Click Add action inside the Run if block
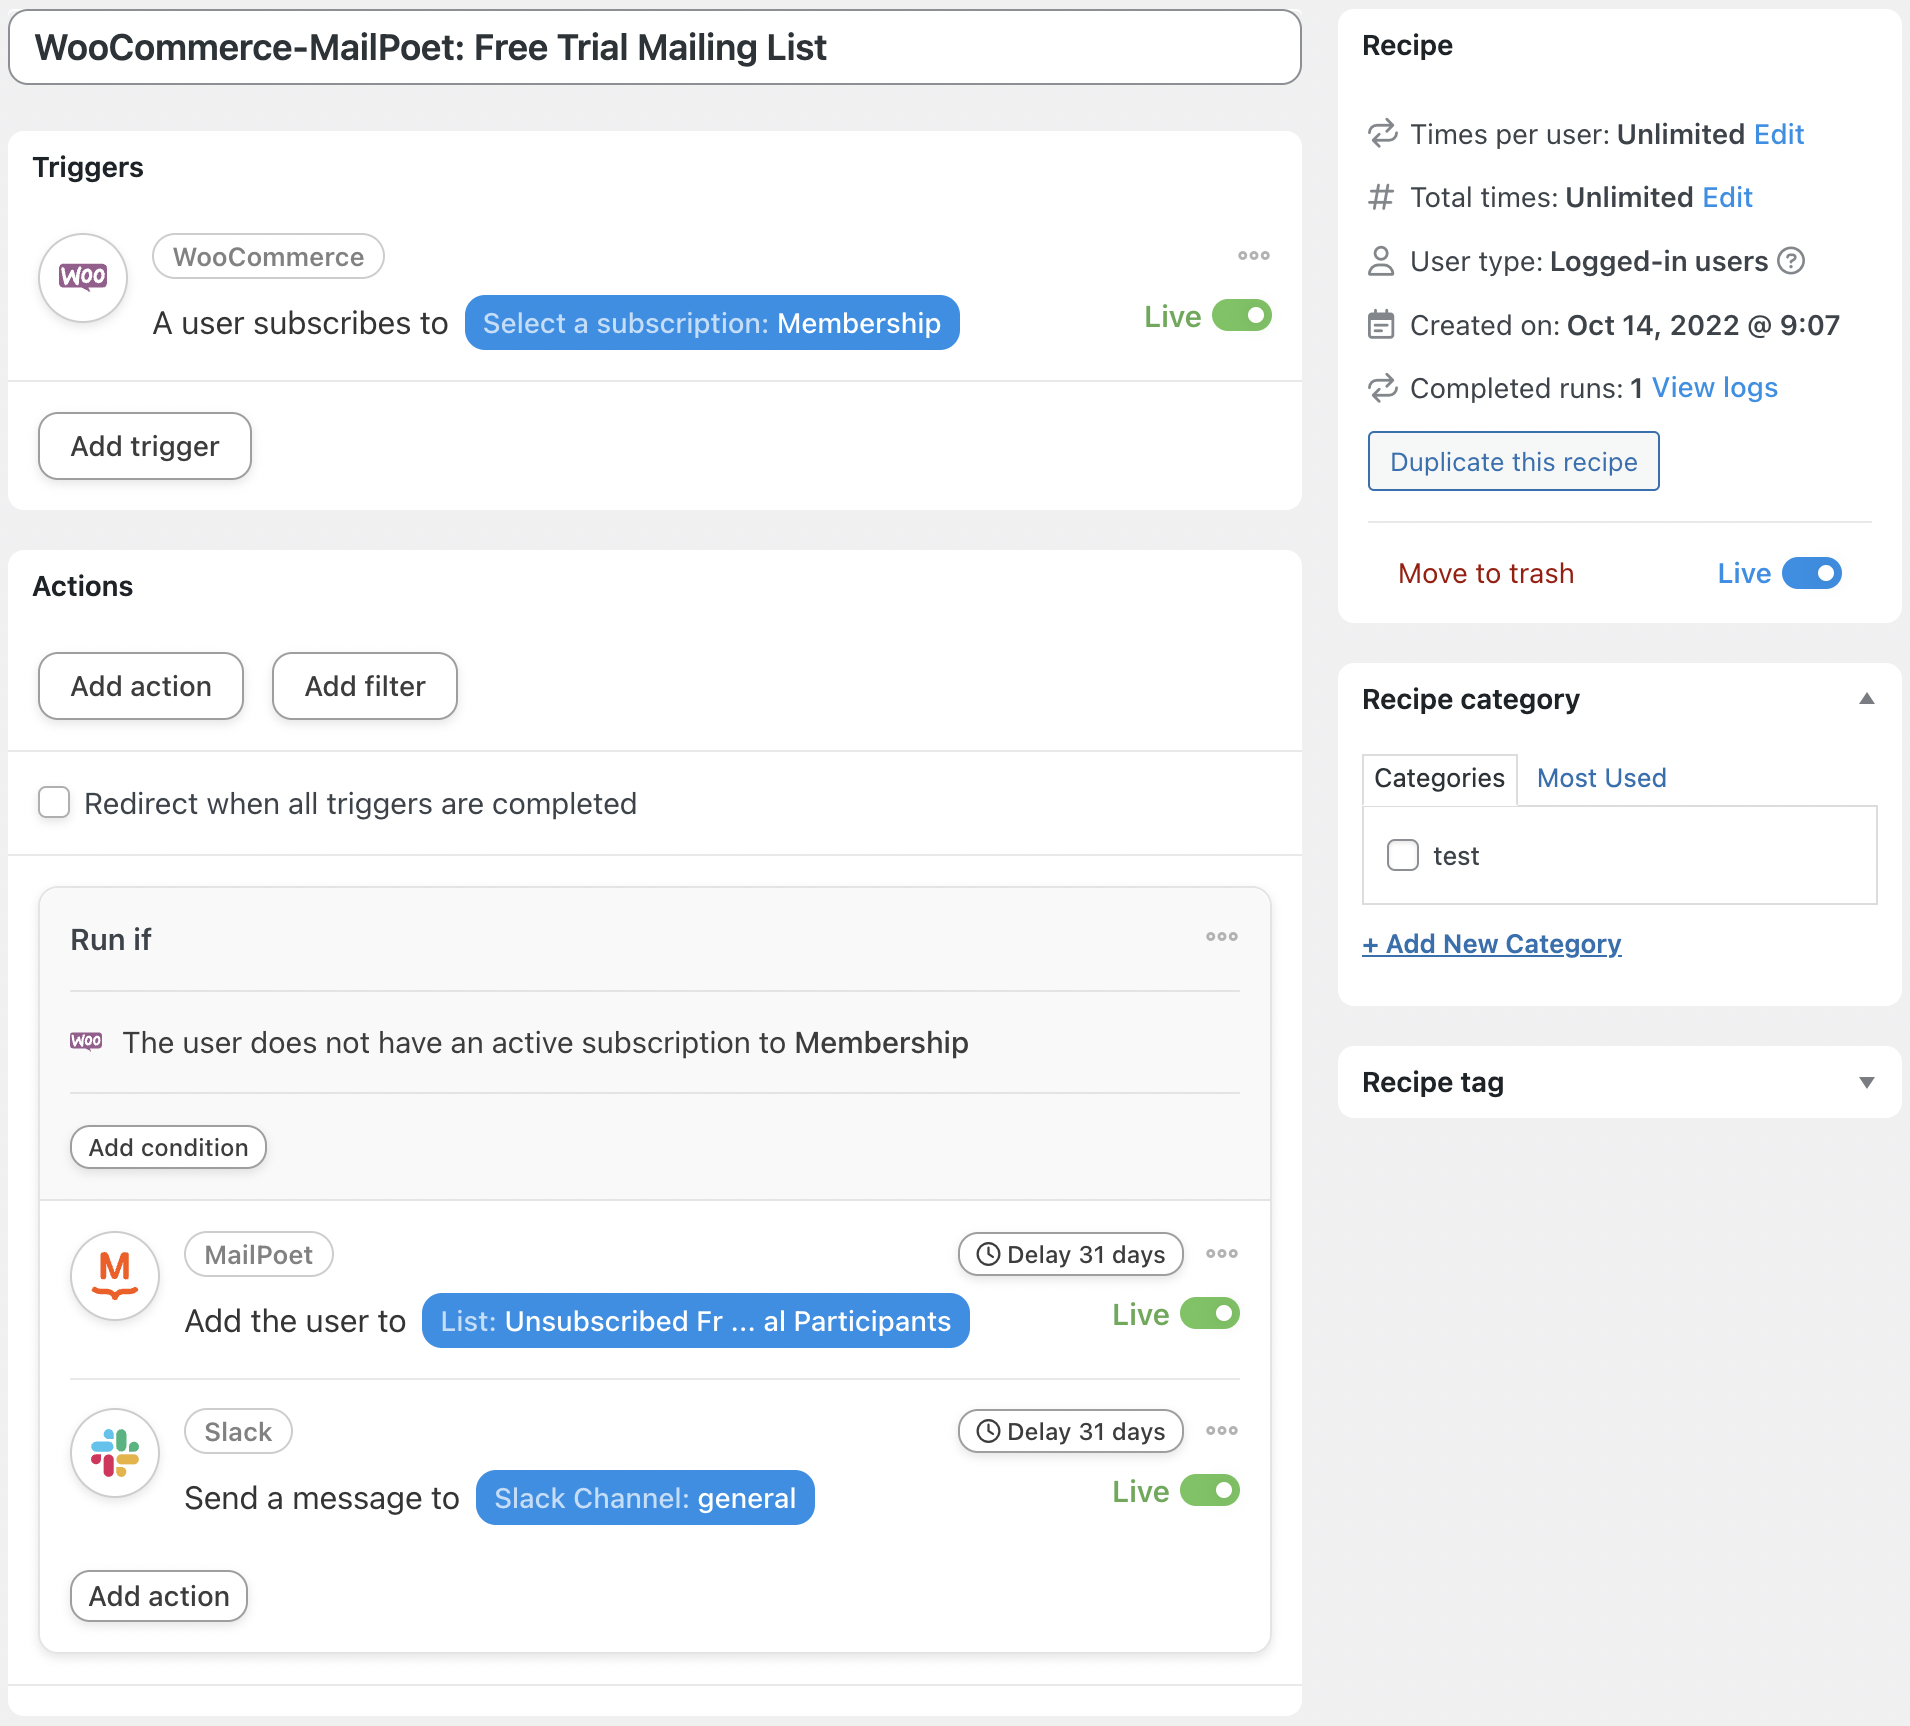1910x1726 pixels. (159, 1596)
